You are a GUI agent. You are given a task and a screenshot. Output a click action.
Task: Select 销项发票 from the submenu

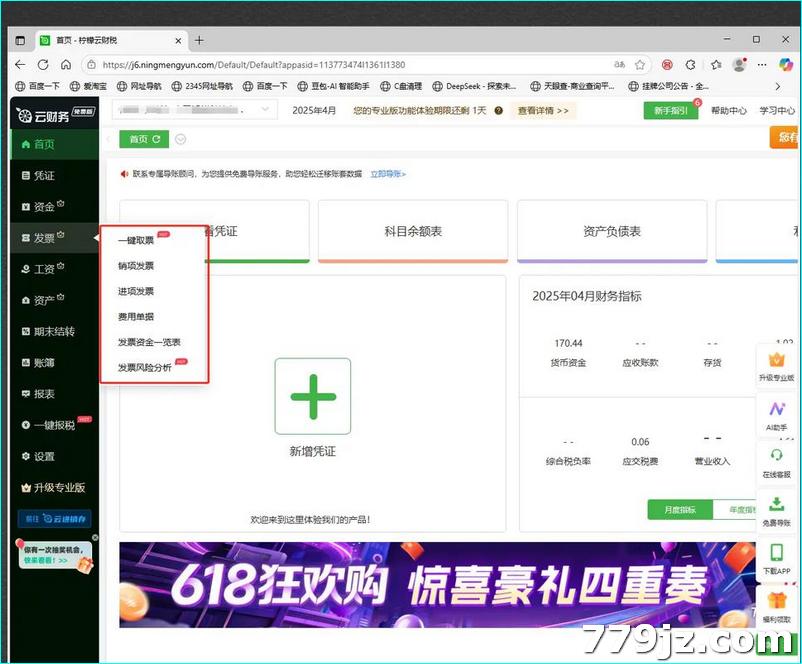136,266
